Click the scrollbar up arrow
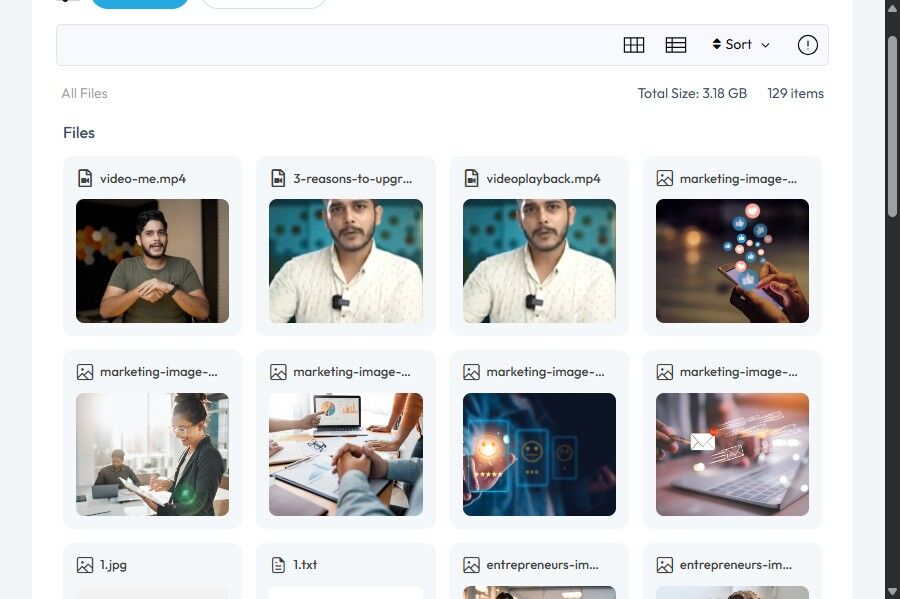 click(892, 8)
